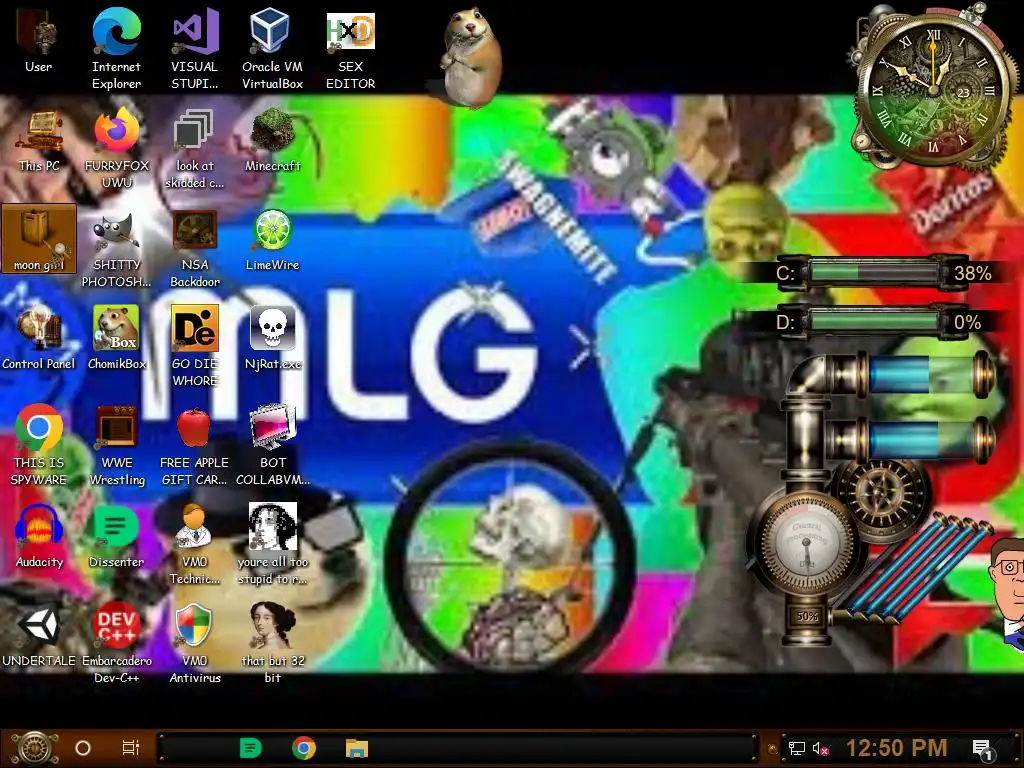The width and height of the screenshot is (1024, 768).
Task: Select the moon girl desktop icon
Action: click(x=39, y=238)
